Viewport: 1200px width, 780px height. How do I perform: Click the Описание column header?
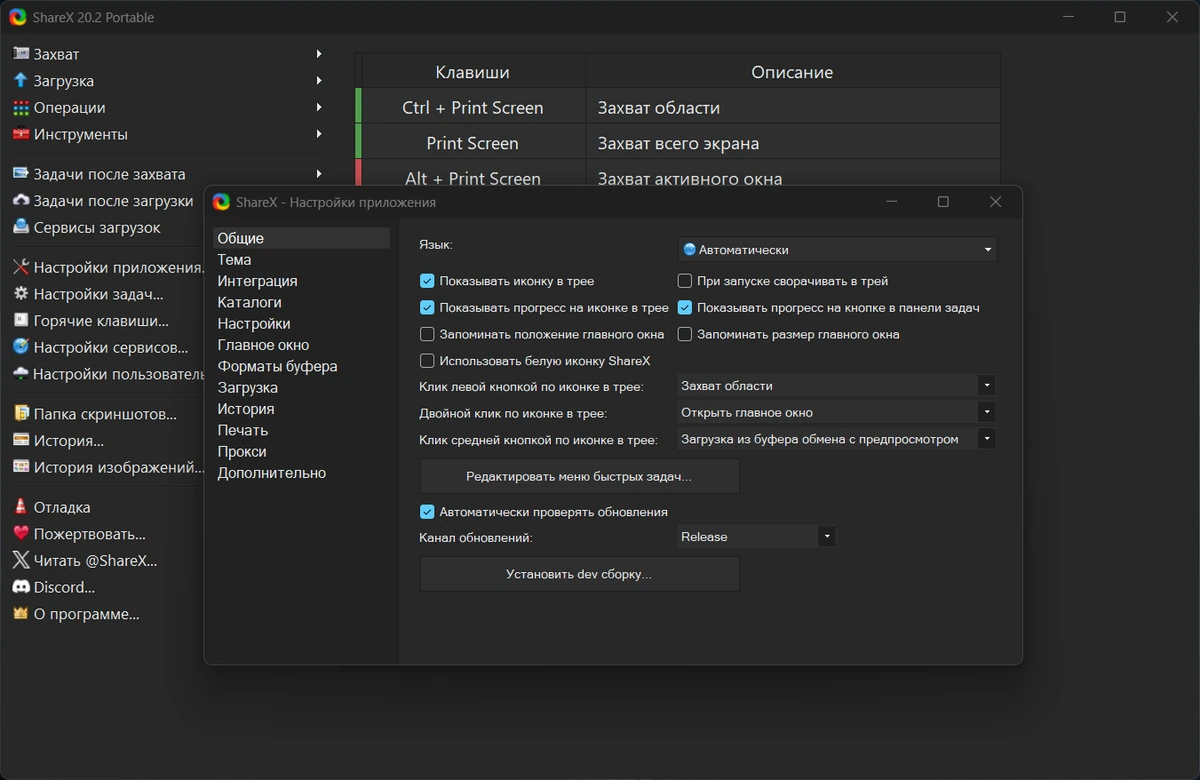click(x=793, y=72)
